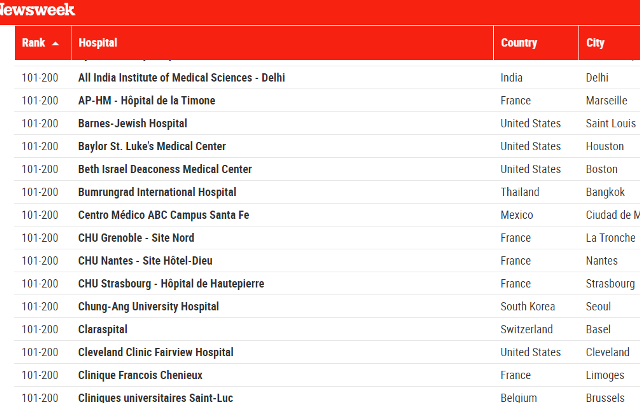The height and width of the screenshot is (403, 640).
Task: Click Centro Médico ABC Campus Santa Fe
Action: pyautogui.click(x=163, y=215)
